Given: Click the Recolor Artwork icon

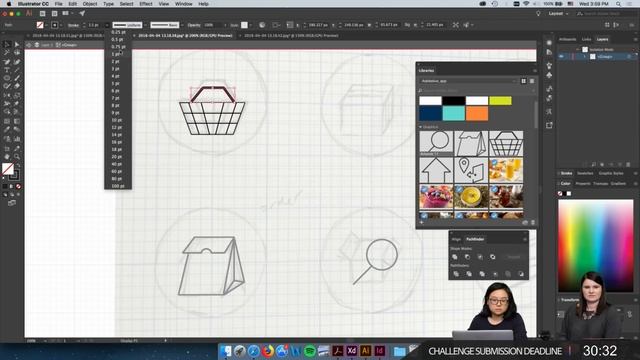Looking at the screenshot, I should pyautogui.click(x=262, y=25).
